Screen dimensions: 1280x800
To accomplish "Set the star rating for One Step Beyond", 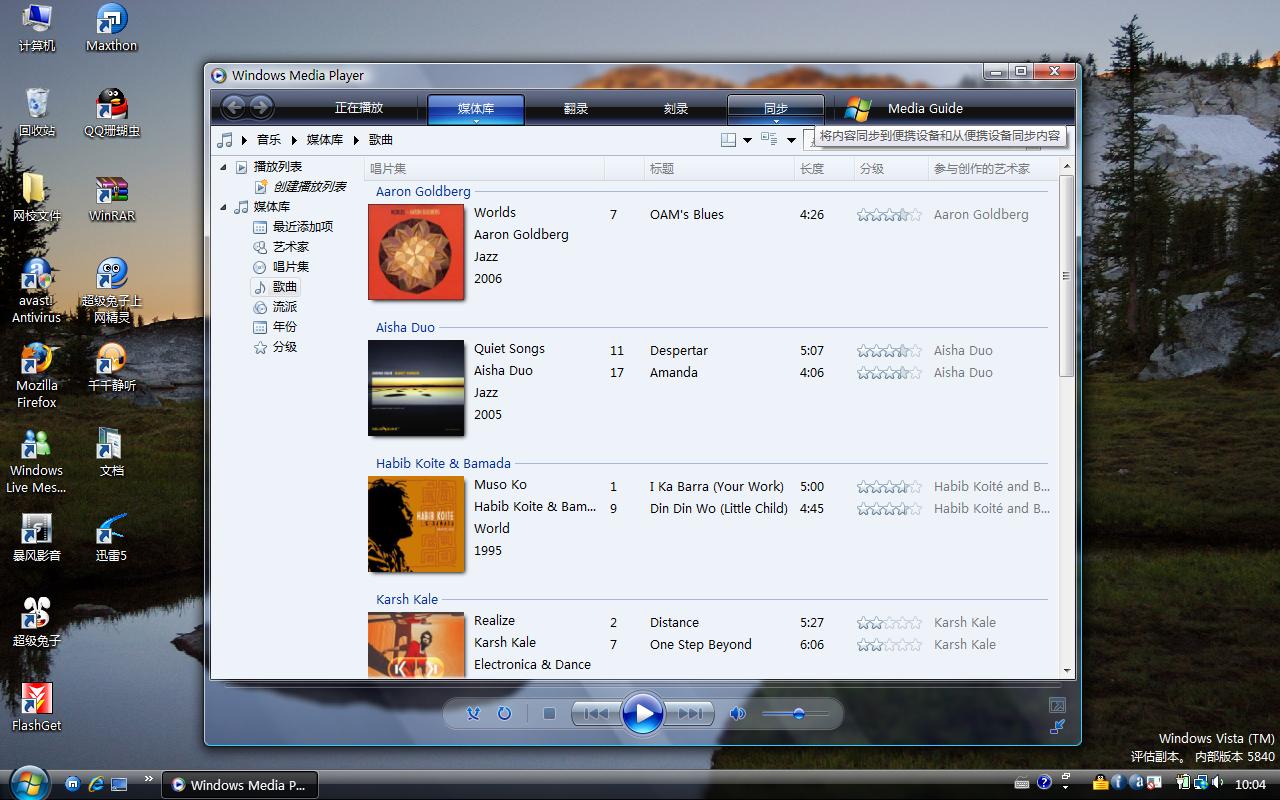I will click(x=889, y=644).
